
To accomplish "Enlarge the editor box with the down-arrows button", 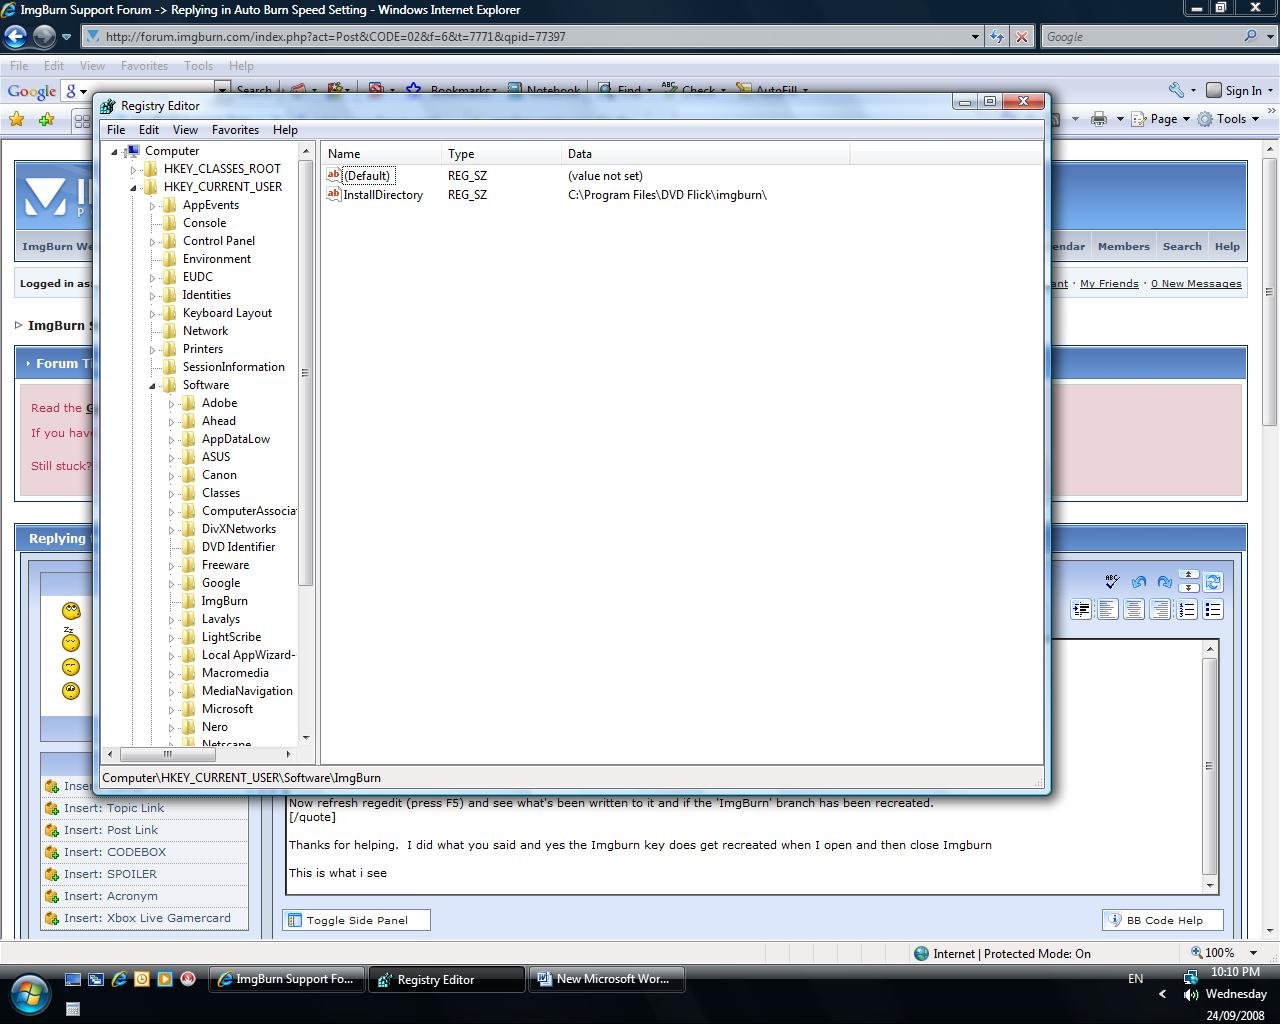I will [x=1188, y=587].
